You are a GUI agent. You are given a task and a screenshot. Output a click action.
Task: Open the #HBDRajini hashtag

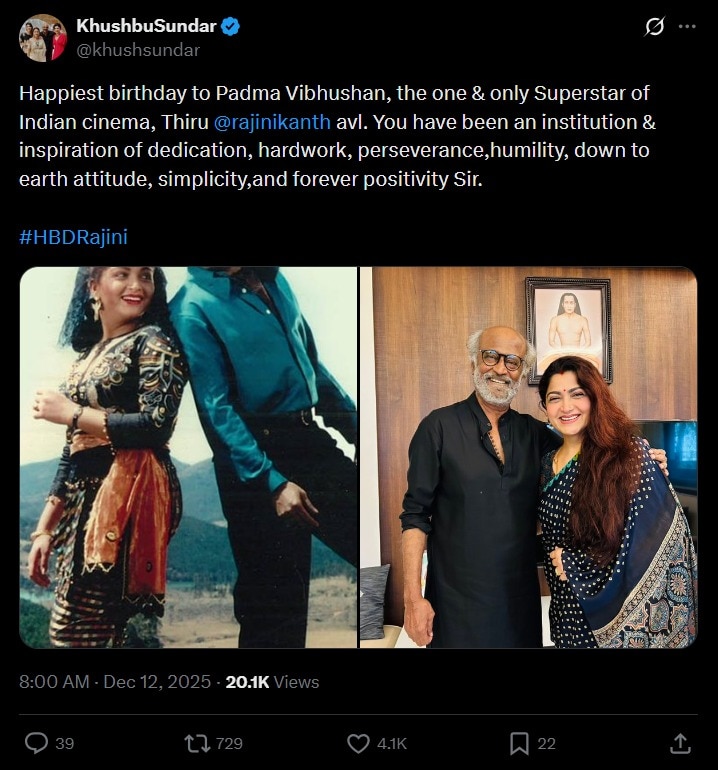coord(73,237)
